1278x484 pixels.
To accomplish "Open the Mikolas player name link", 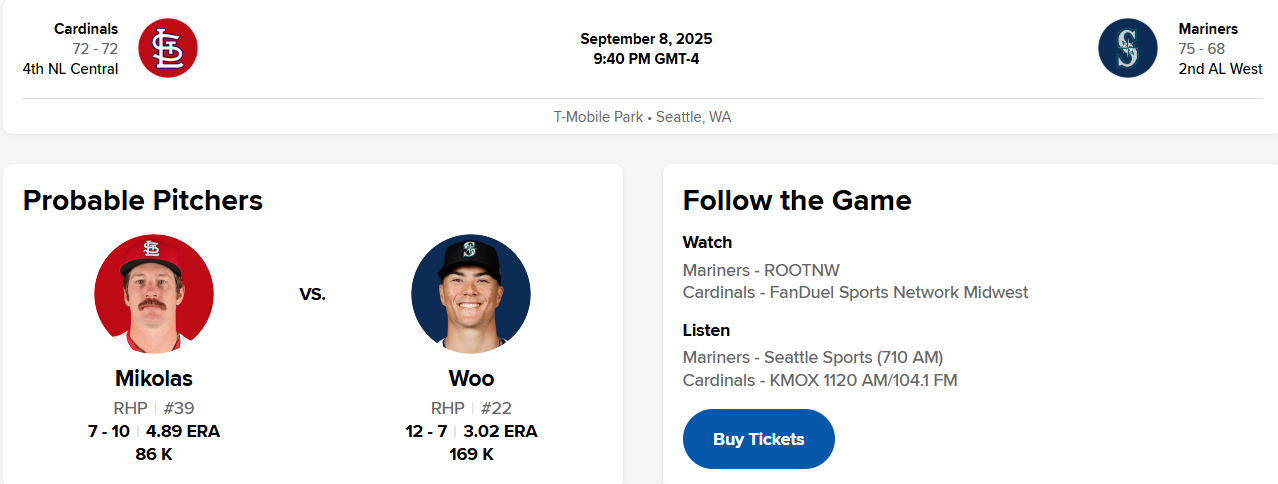I will click(153, 379).
